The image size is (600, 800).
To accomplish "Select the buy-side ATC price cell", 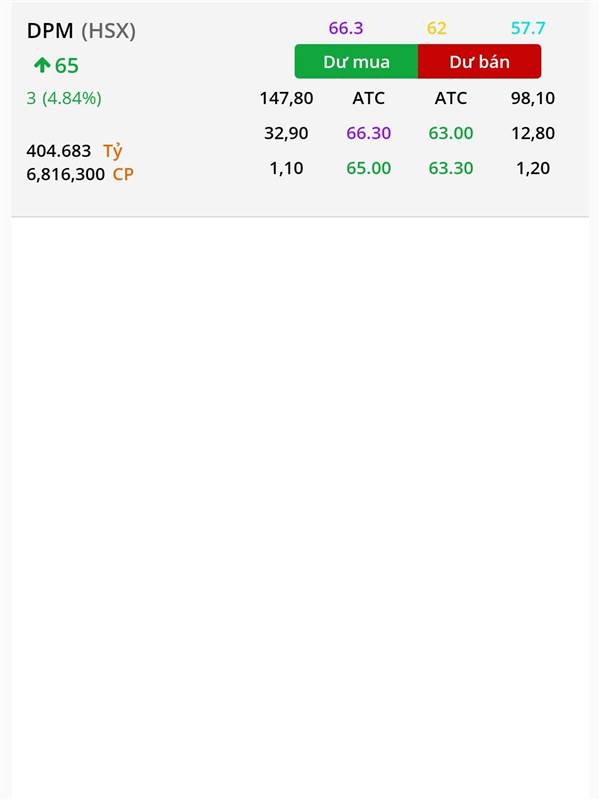I will pos(368,98).
